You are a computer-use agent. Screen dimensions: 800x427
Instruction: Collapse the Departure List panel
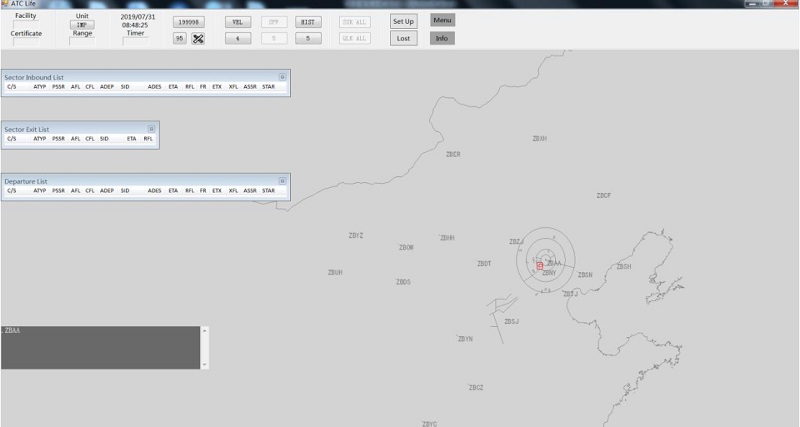(x=282, y=180)
